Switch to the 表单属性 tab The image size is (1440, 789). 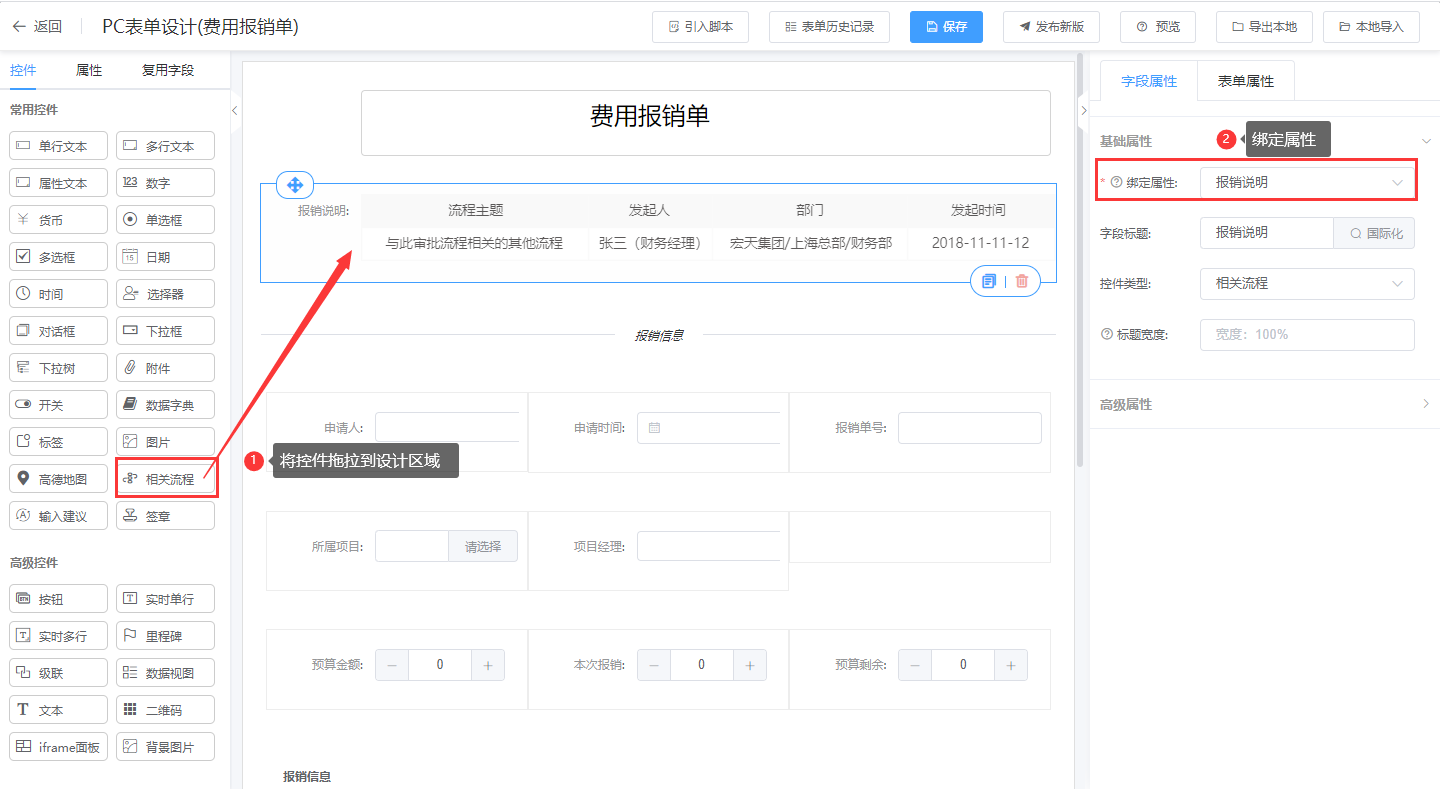coord(1245,81)
